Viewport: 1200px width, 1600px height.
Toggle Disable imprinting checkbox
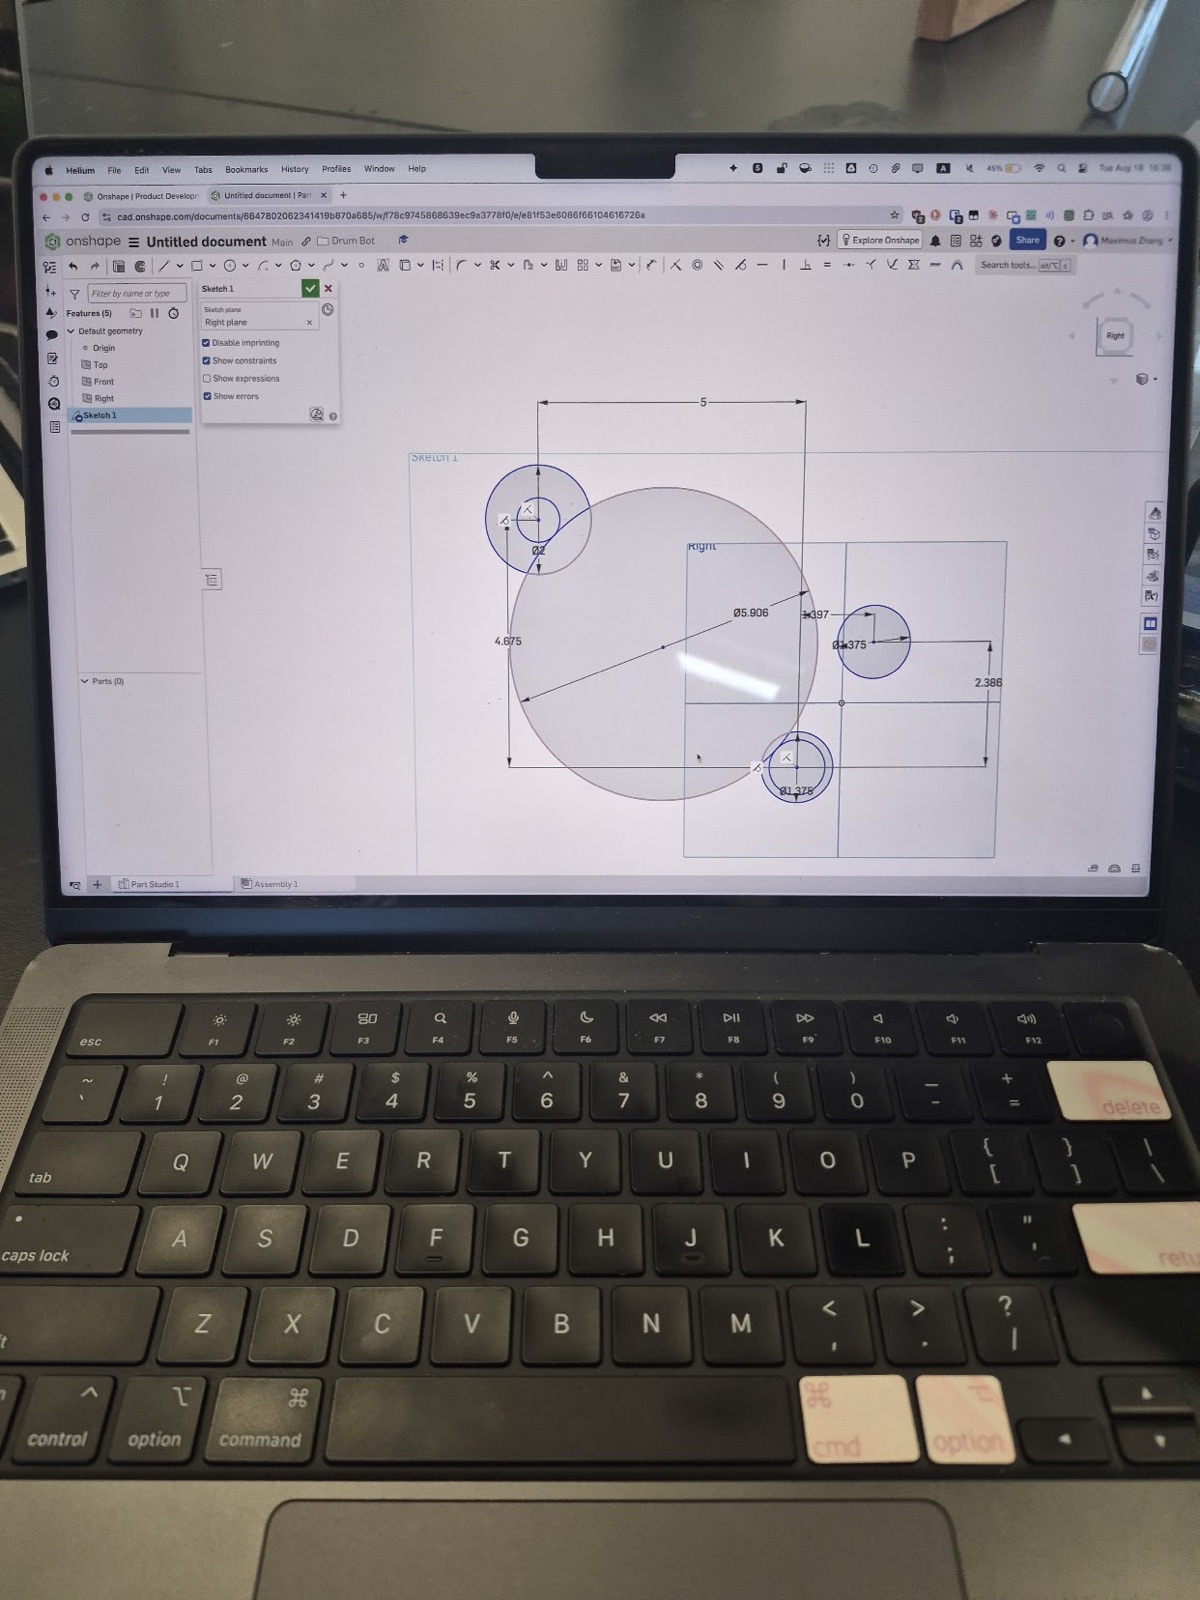tap(206, 343)
